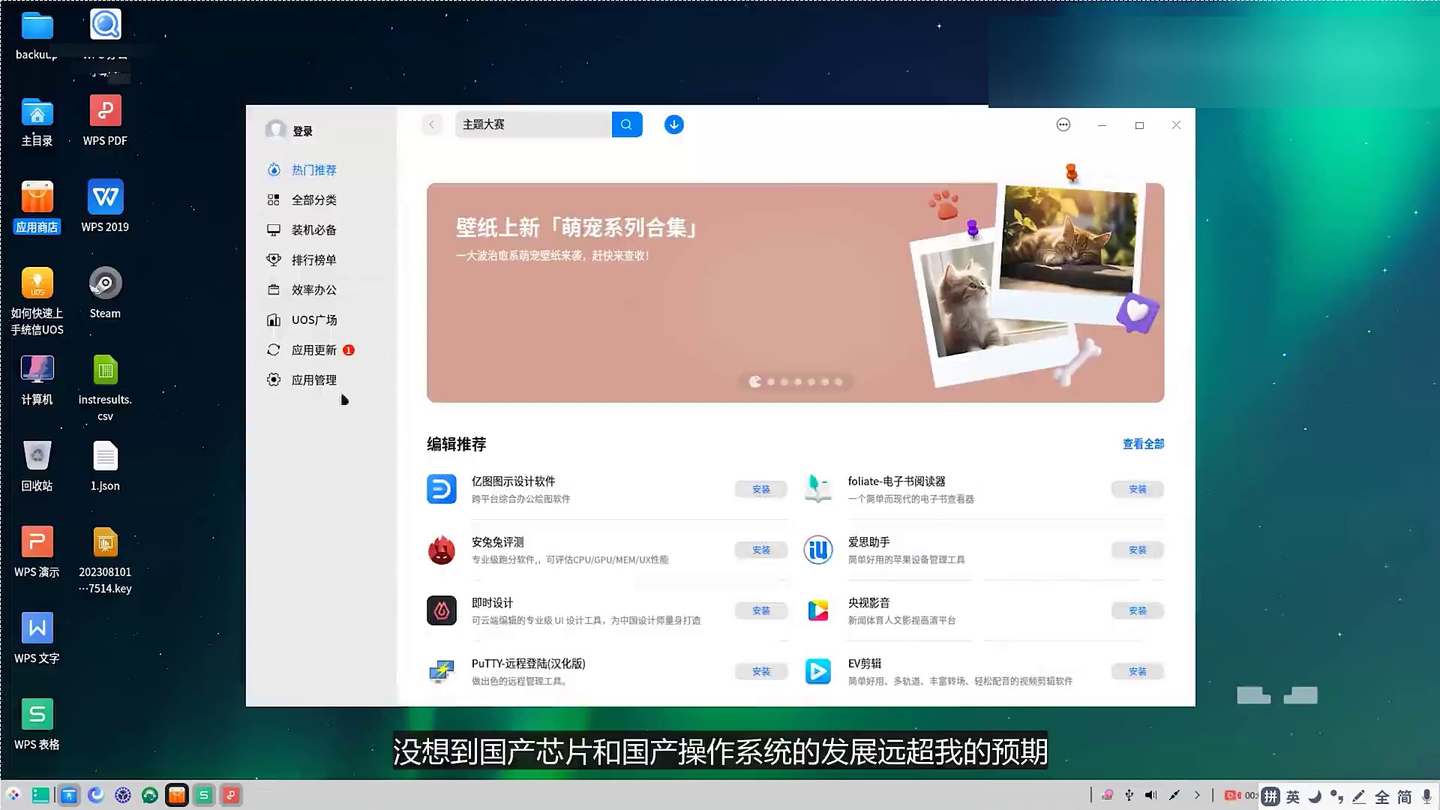Open 亿图图示设计软件 app icon

click(x=442, y=489)
